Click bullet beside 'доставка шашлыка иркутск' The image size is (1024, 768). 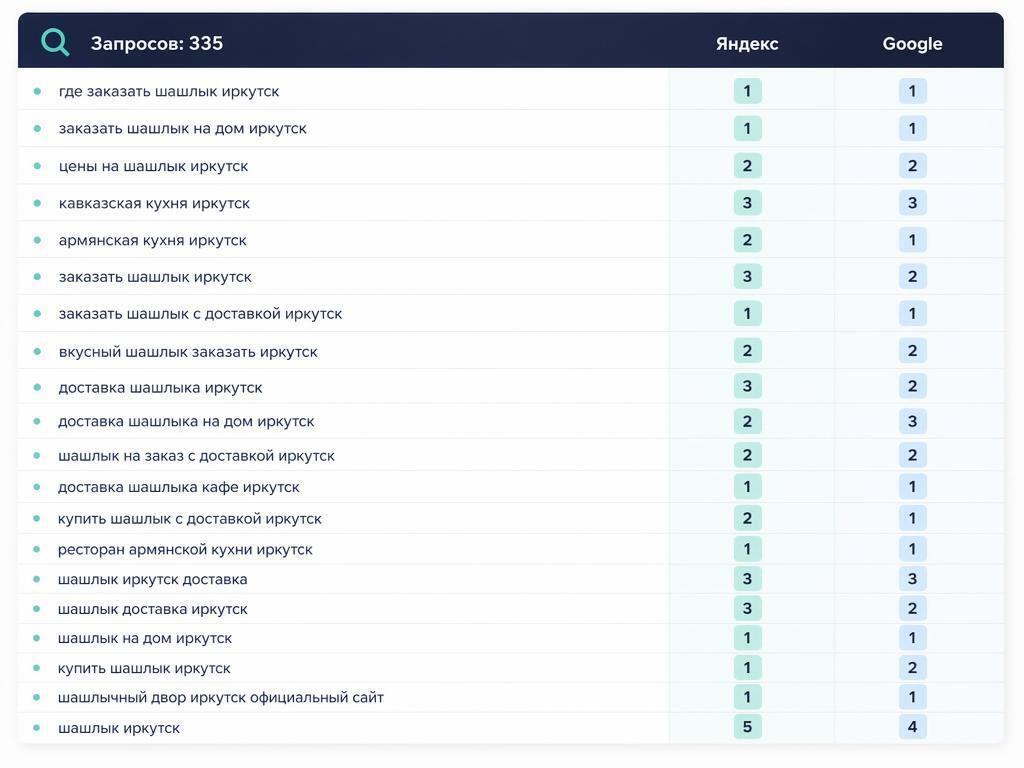point(37,387)
